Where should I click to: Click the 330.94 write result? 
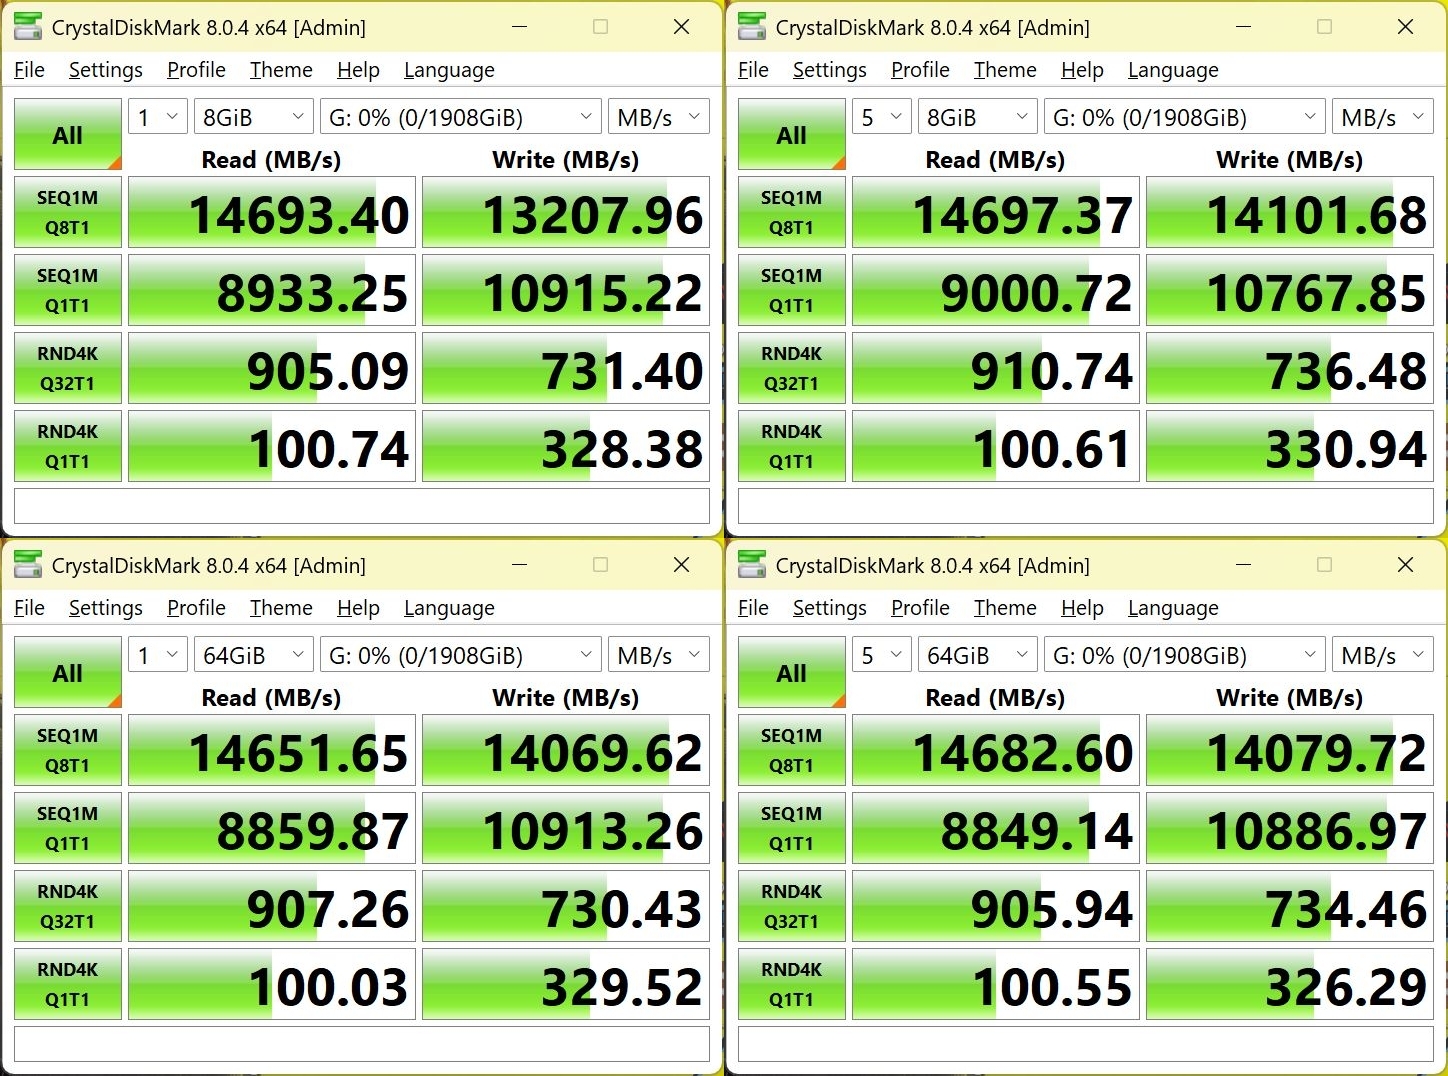pos(1290,446)
